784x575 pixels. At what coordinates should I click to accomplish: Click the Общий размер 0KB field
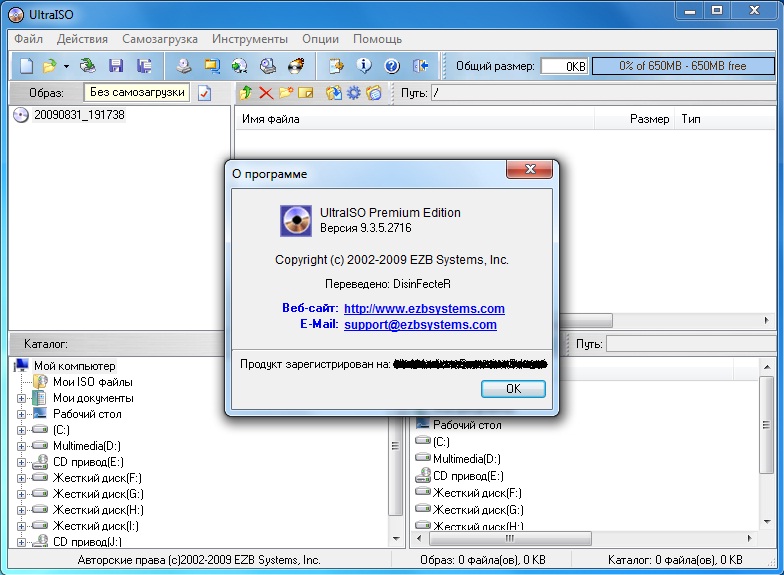coord(564,66)
